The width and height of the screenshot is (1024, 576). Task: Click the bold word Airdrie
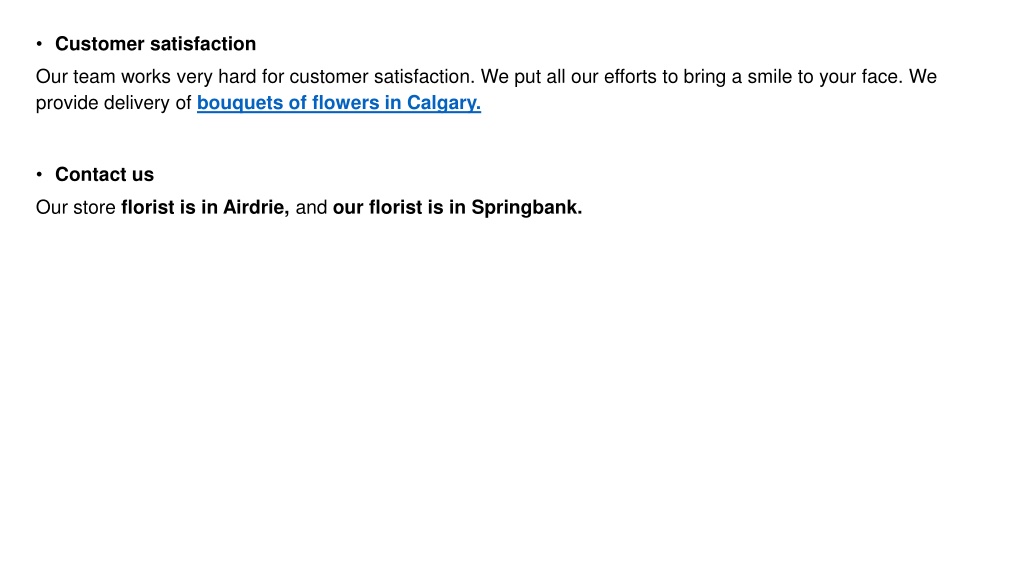256,207
